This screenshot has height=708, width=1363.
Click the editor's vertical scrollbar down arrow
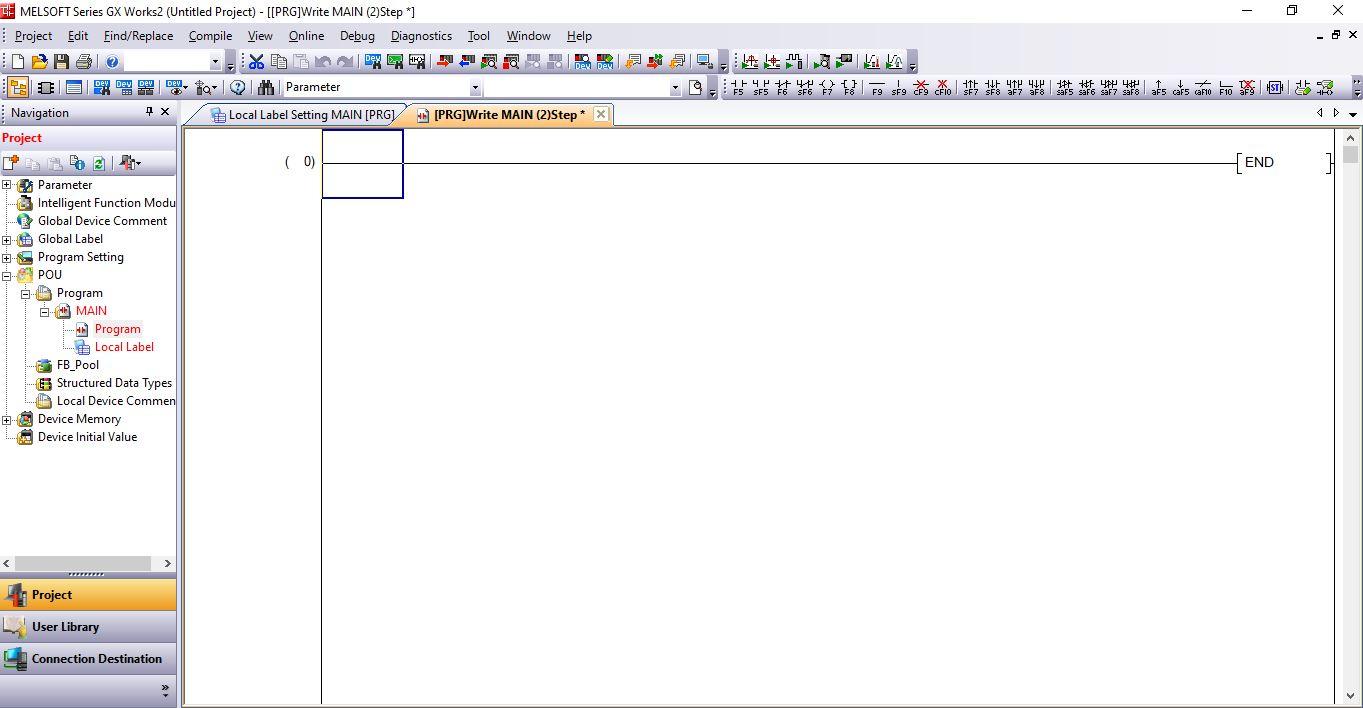[1349, 696]
